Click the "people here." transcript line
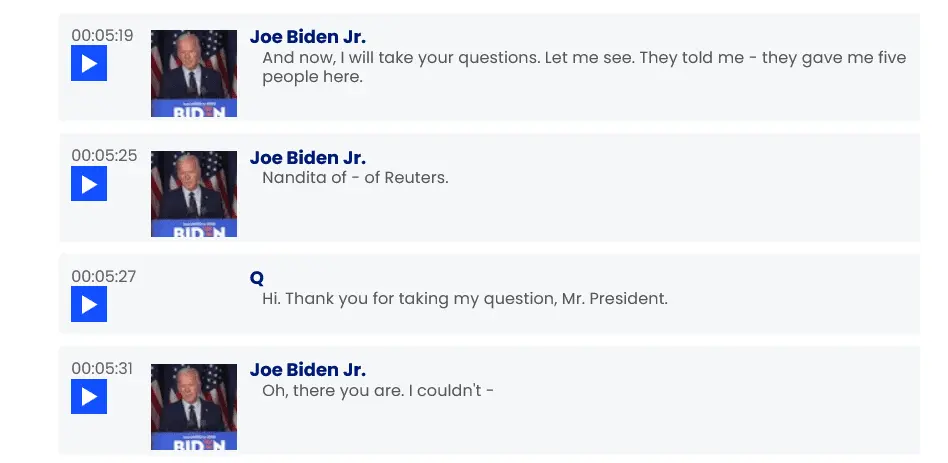Screen dimensions: 948x463 pos(312,77)
